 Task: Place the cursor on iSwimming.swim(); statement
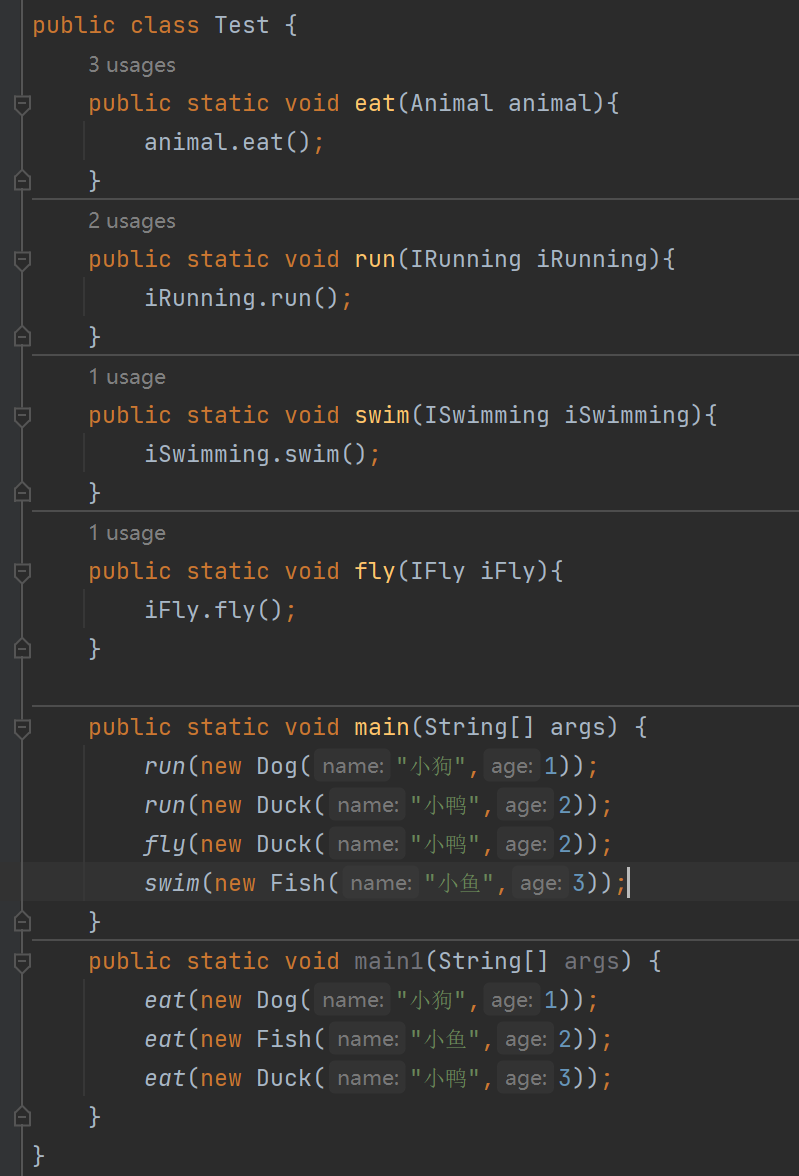pos(263,454)
